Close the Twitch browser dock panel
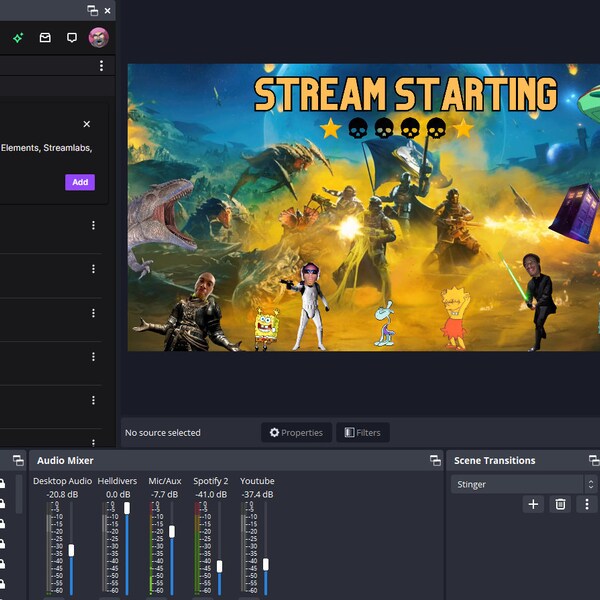 (x=108, y=11)
